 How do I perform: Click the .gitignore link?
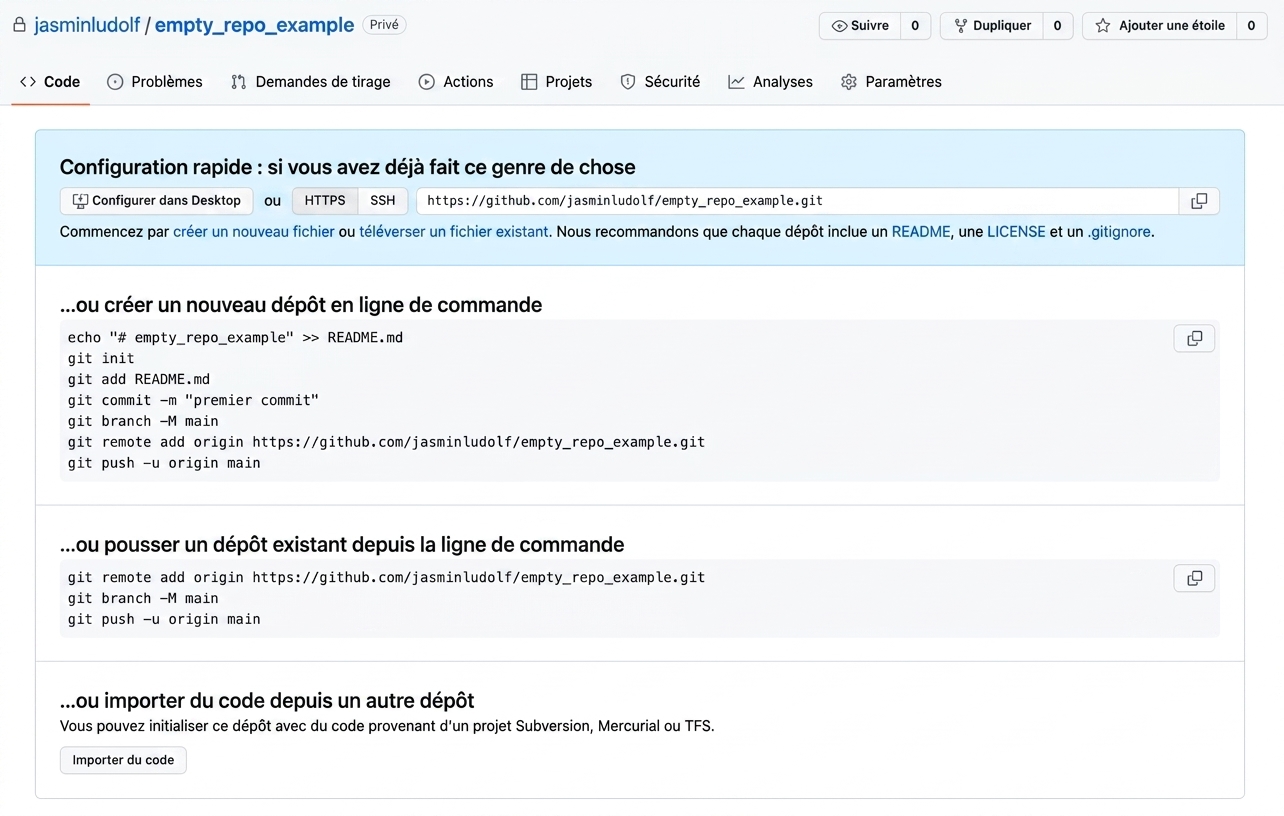pyautogui.click(x=1119, y=232)
